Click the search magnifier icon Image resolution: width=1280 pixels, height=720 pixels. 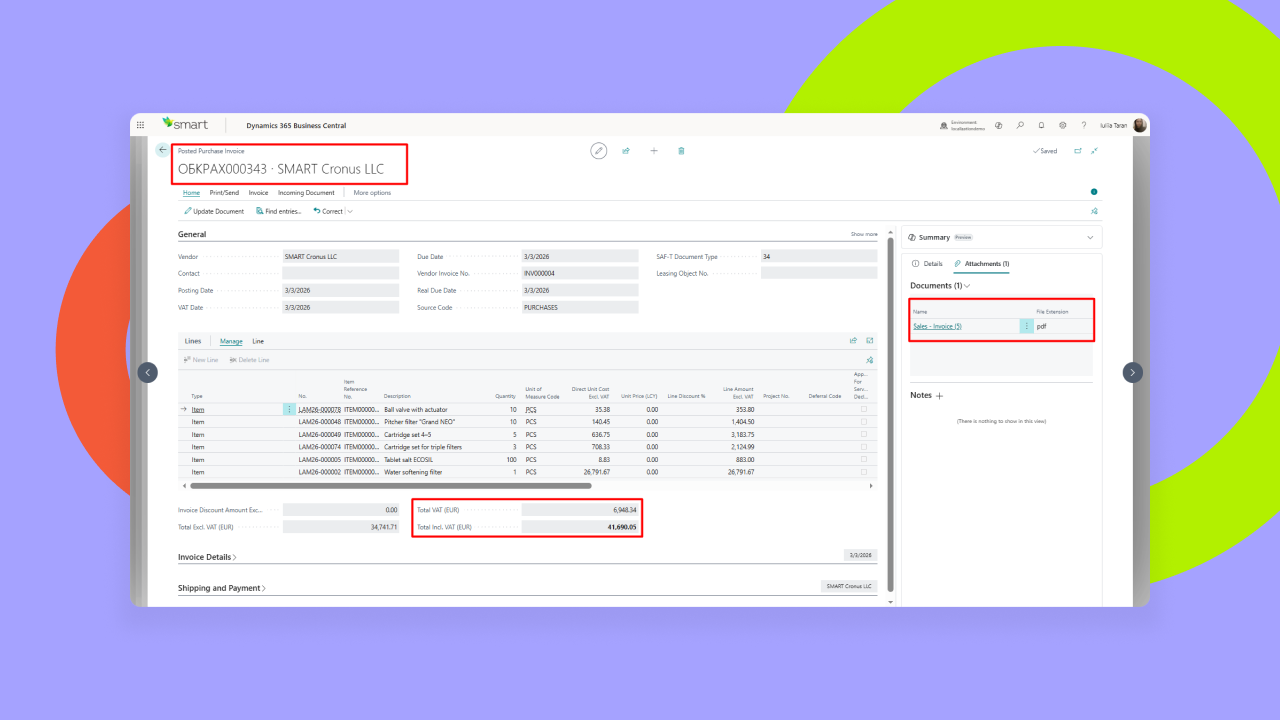tap(1020, 125)
